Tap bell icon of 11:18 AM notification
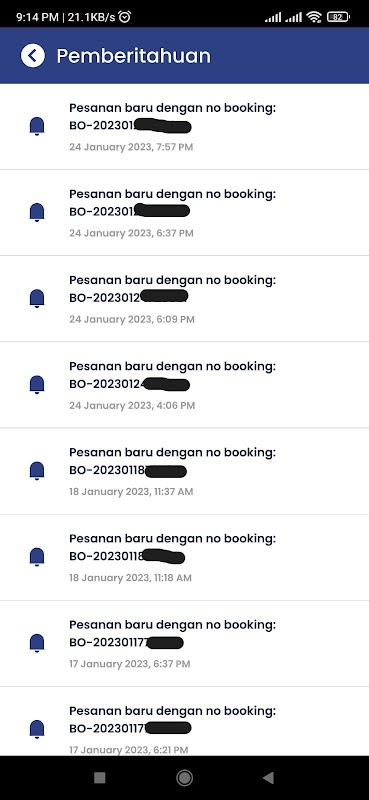The height and width of the screenshot is (800, 369). [x=37, y=557]
